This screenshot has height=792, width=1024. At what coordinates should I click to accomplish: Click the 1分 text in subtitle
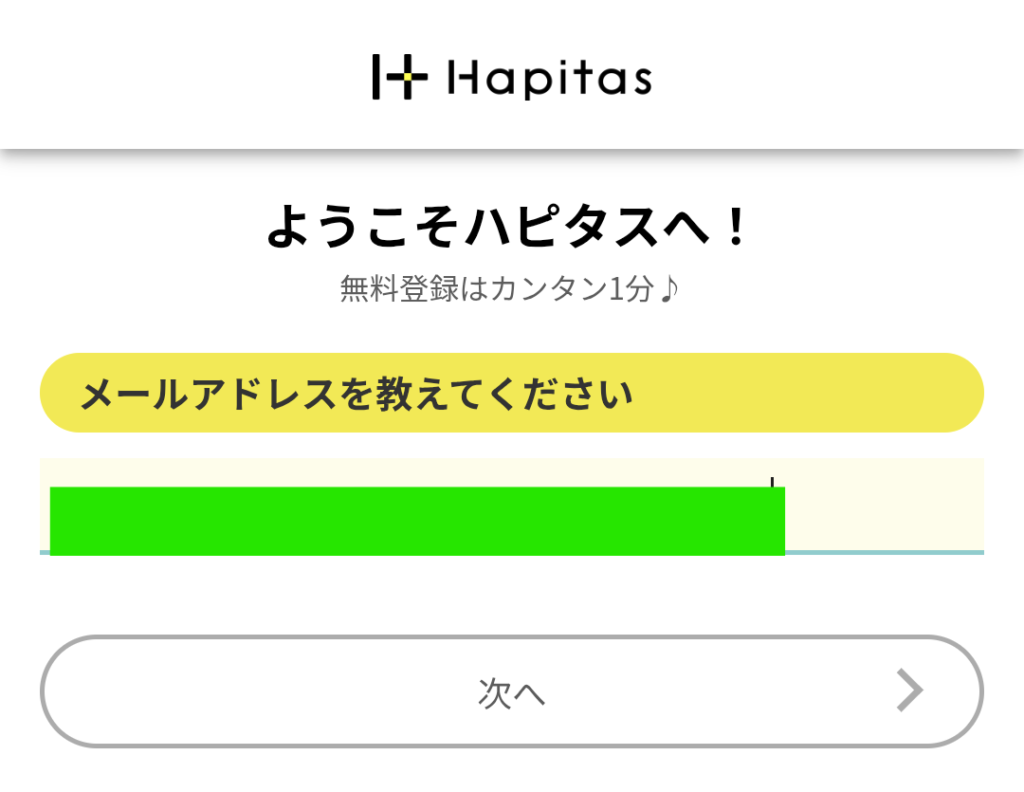tap(630, 290)
